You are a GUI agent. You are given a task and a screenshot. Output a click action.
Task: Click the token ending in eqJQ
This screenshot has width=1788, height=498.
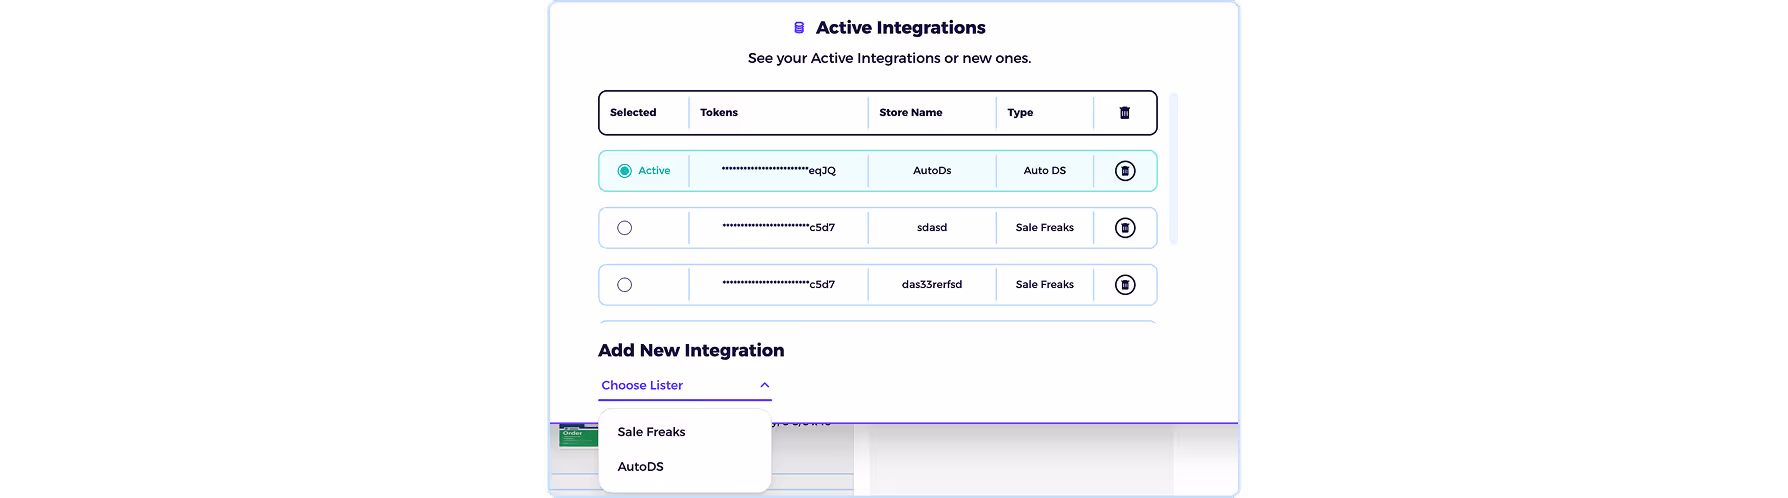[x=779, y=171]
